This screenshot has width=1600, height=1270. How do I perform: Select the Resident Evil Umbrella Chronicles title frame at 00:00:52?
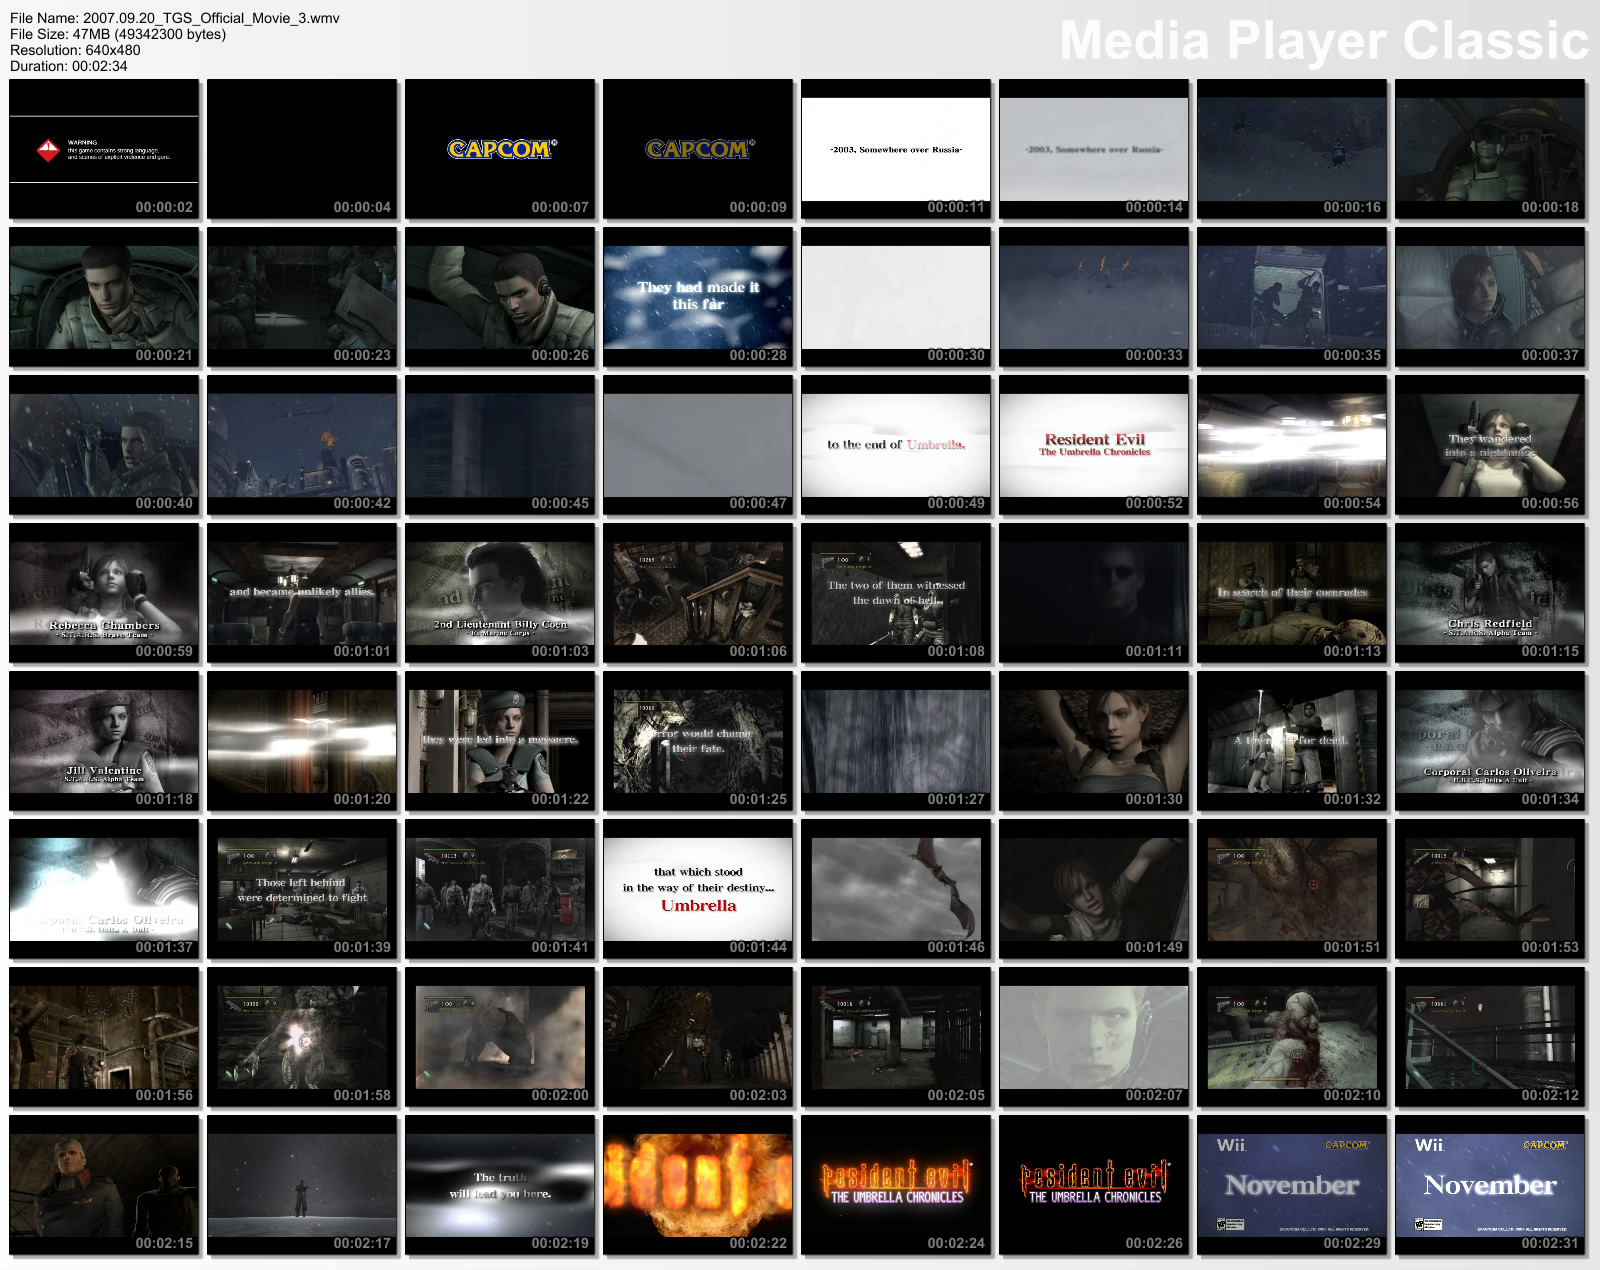point(1094,445)
